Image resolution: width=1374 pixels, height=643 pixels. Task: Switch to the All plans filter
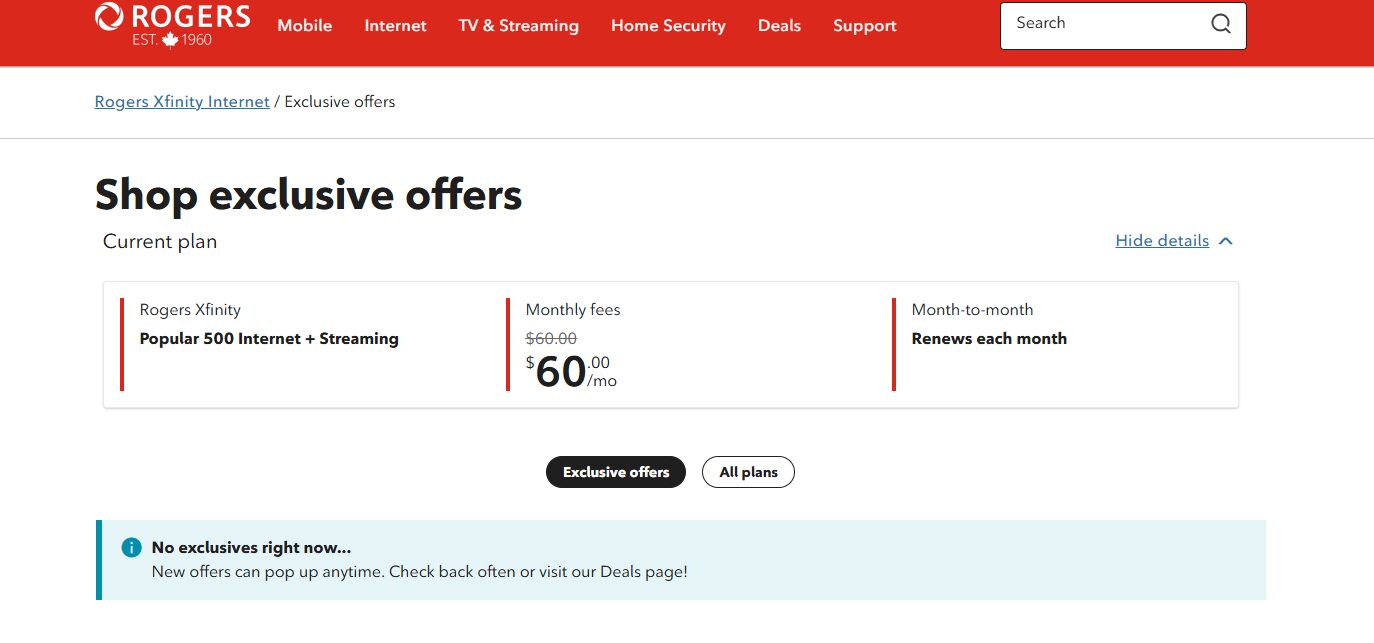[748, 472]
